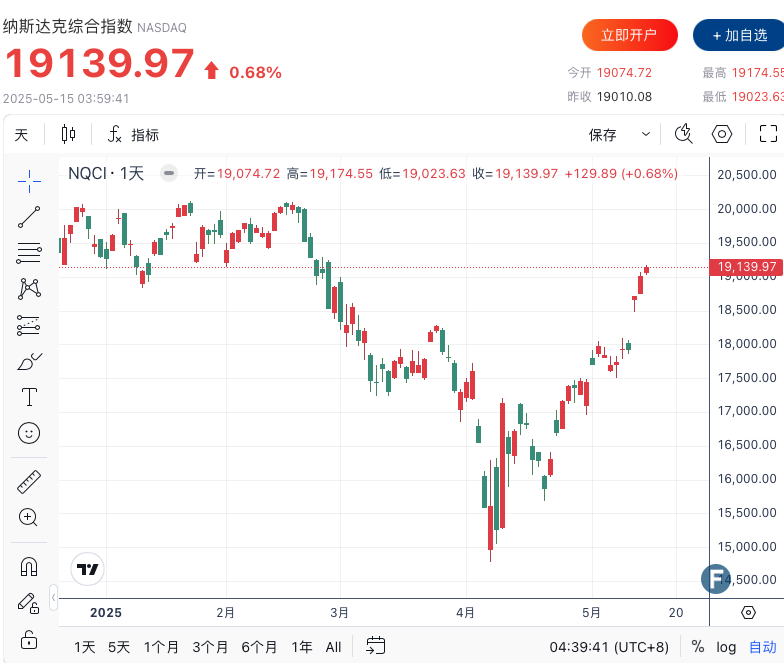Toggle magnet snap mode
Screen dimensions: 784x663
(x=29, y=567)
